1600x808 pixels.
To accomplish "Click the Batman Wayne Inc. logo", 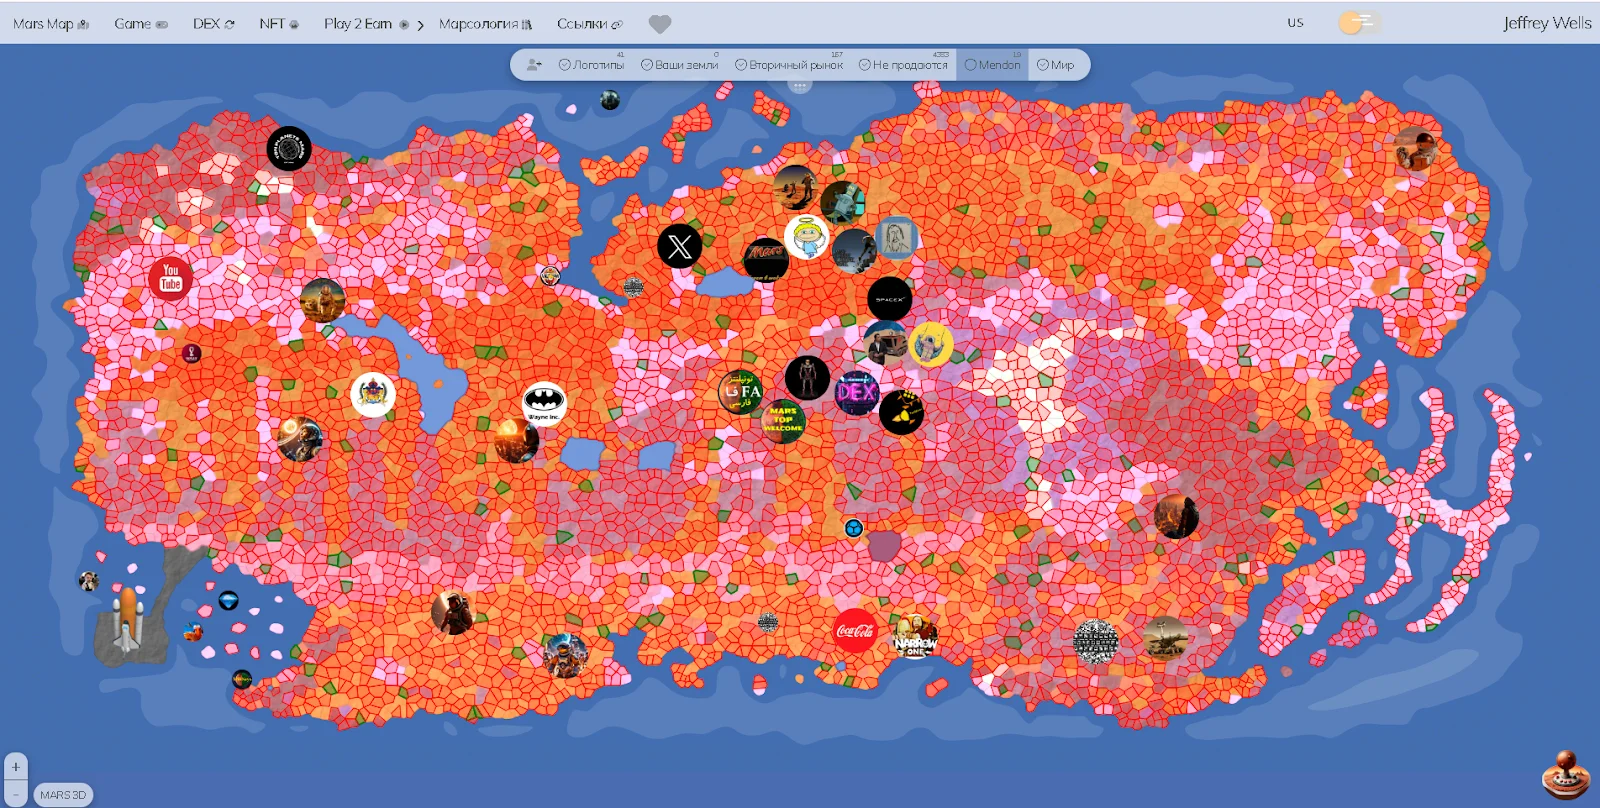I will pyautogui.click(x=544, y=403).
